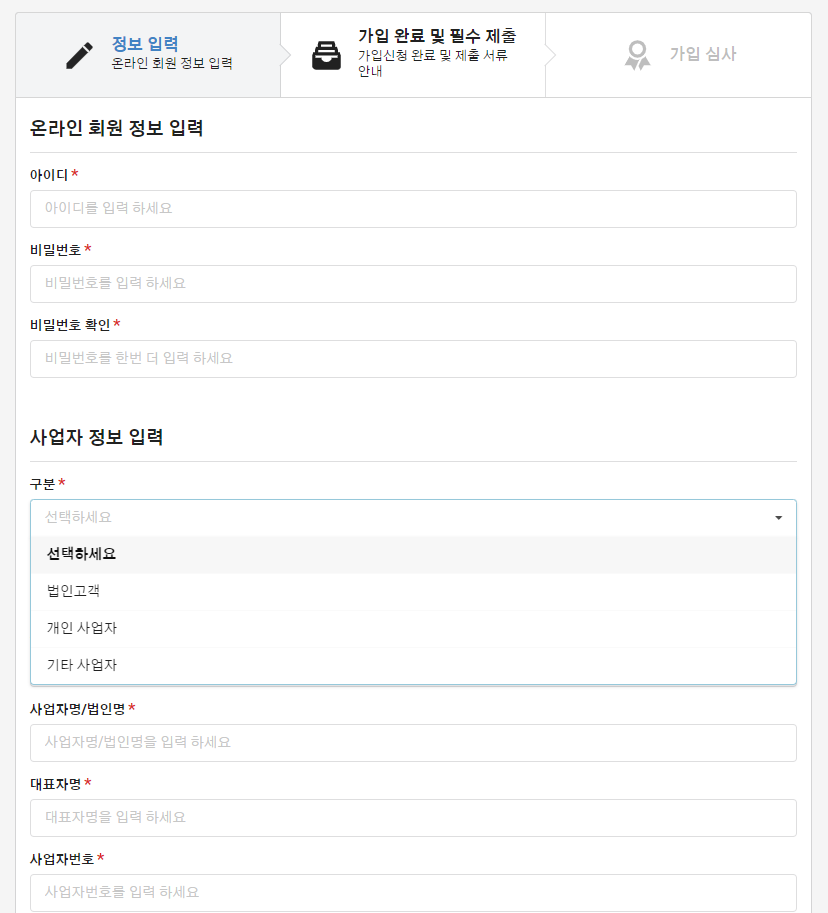Click the 구분 select box field
828x913 pixels.
[x=413, y=518]
